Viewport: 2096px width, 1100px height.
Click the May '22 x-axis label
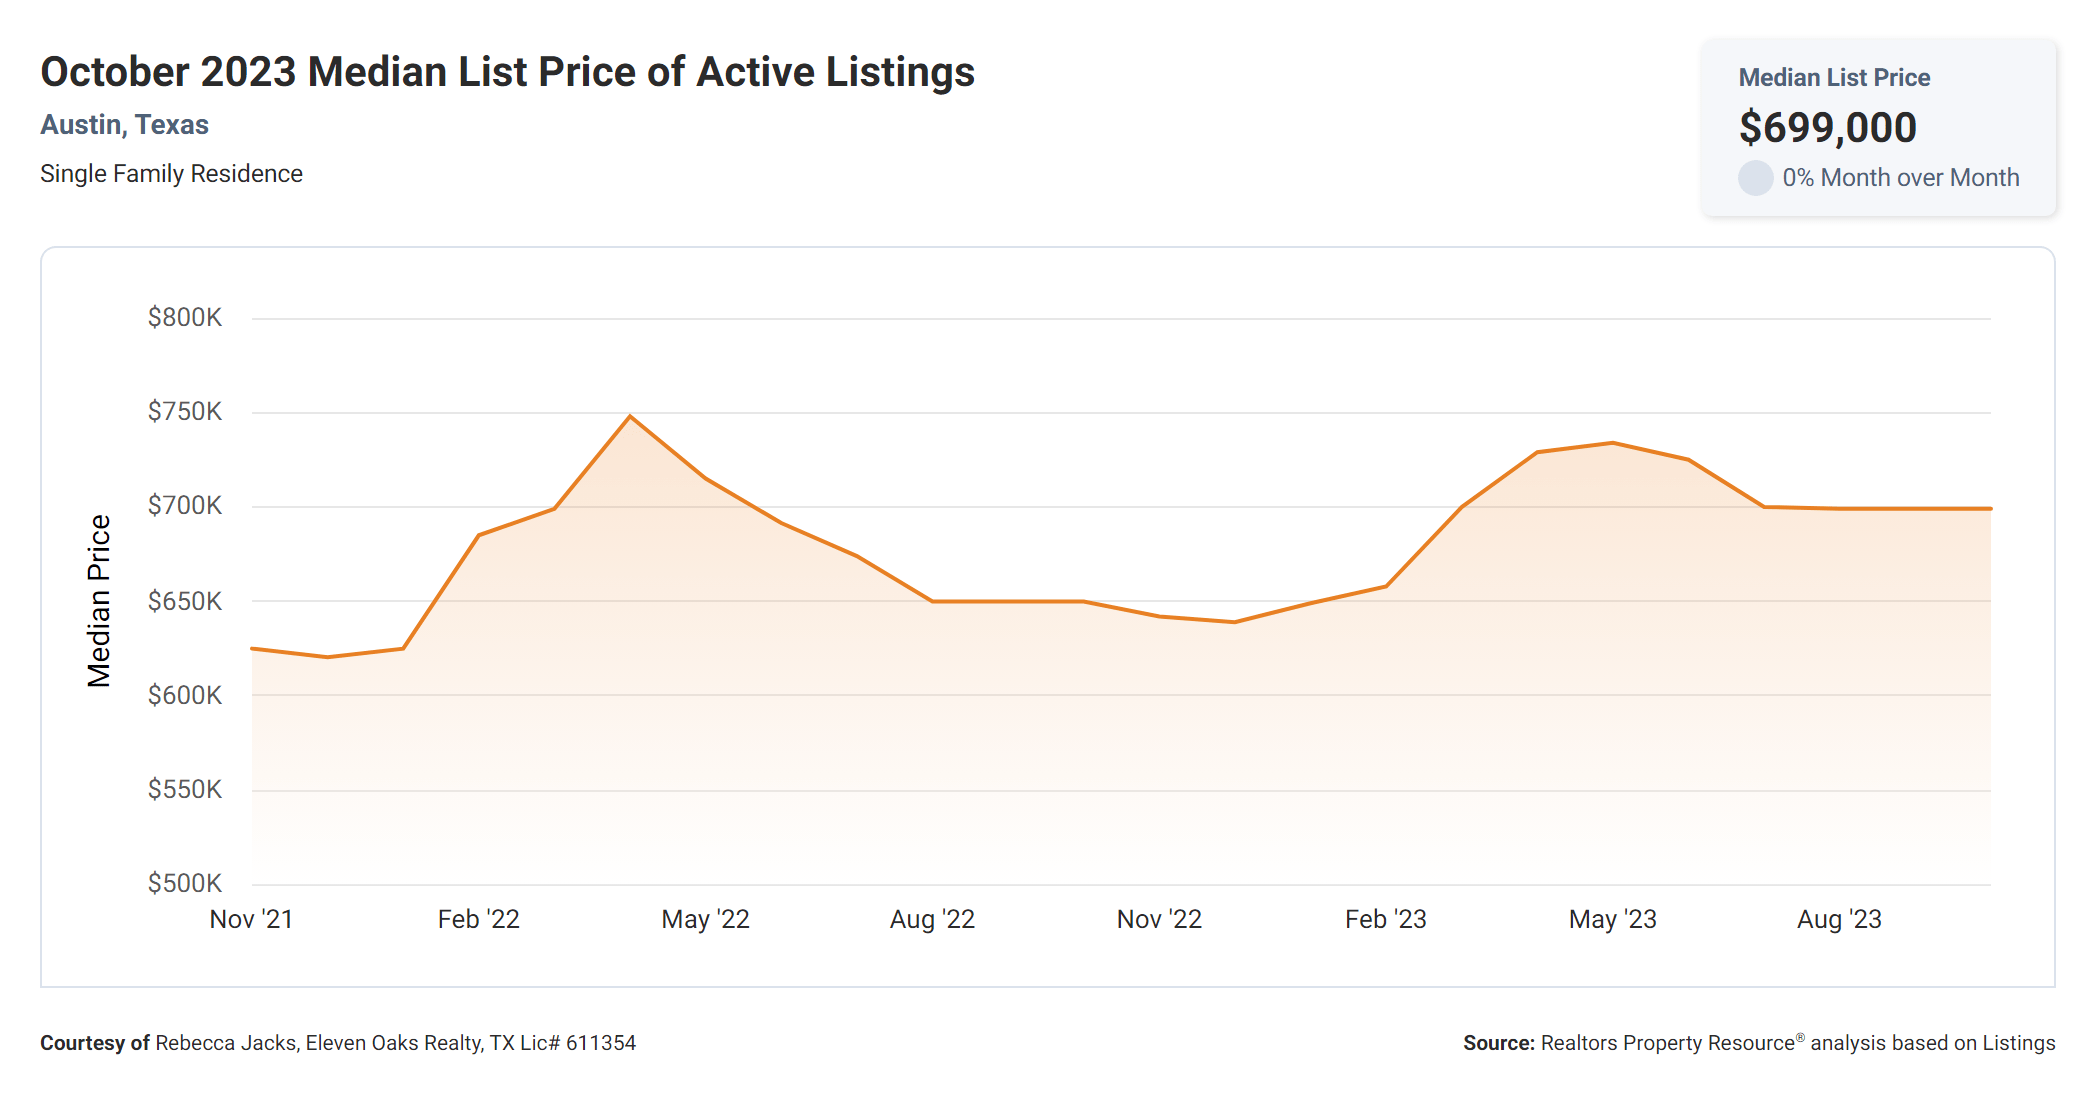(x=705, y=919)
